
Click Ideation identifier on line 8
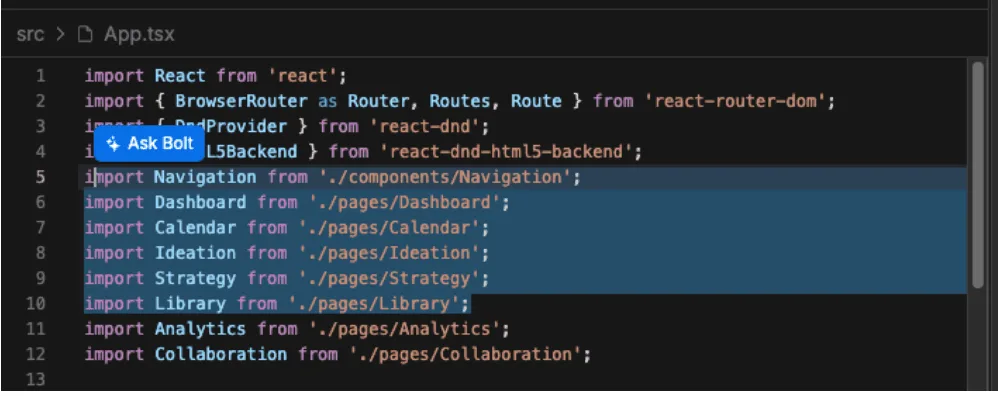pos(195,253)
